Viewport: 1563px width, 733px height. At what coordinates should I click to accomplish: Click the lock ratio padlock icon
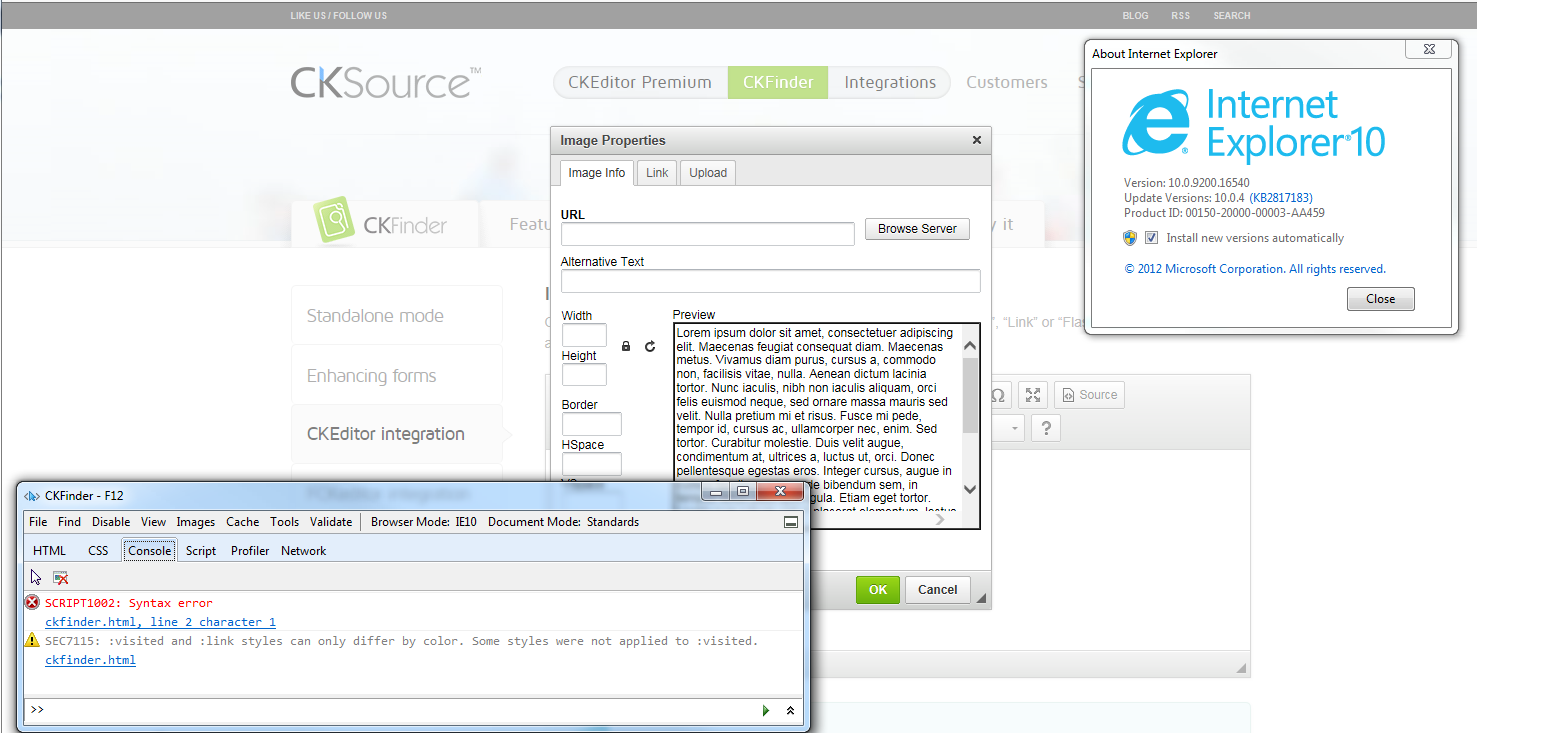click(626, 346)
